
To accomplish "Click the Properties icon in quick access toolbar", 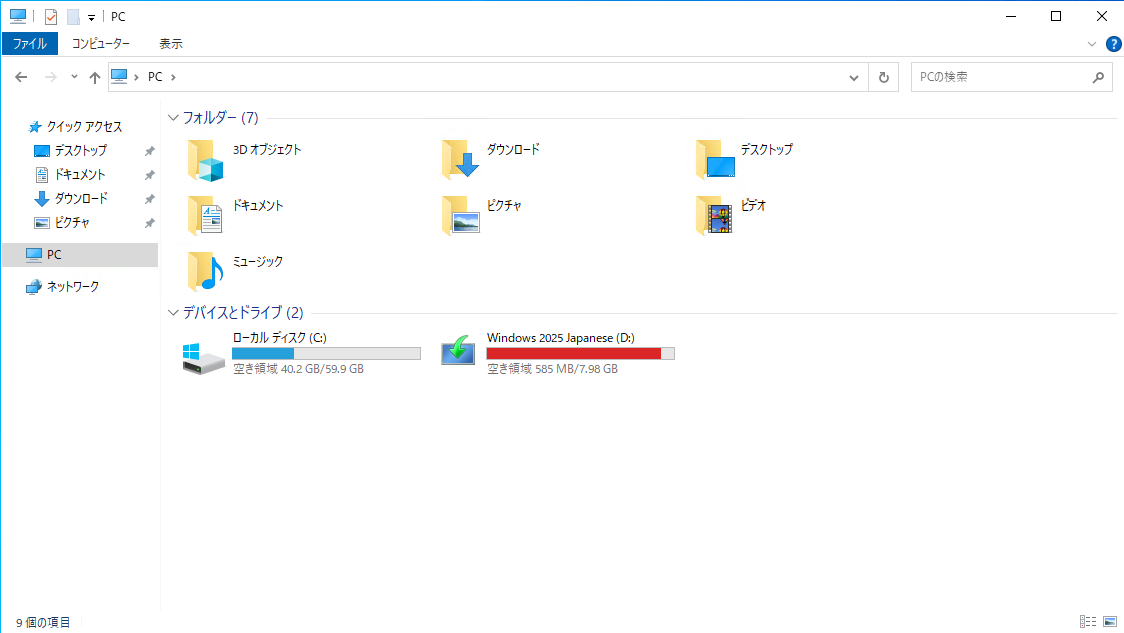I will coord(51,16).
